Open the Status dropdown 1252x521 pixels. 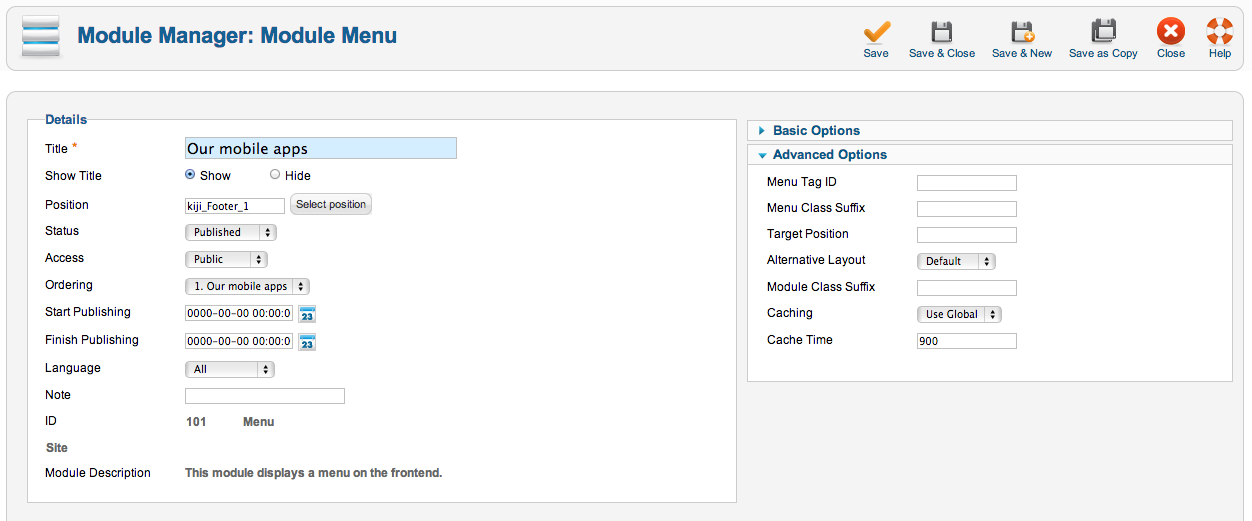pyautogui.click(x=231, y=232)
